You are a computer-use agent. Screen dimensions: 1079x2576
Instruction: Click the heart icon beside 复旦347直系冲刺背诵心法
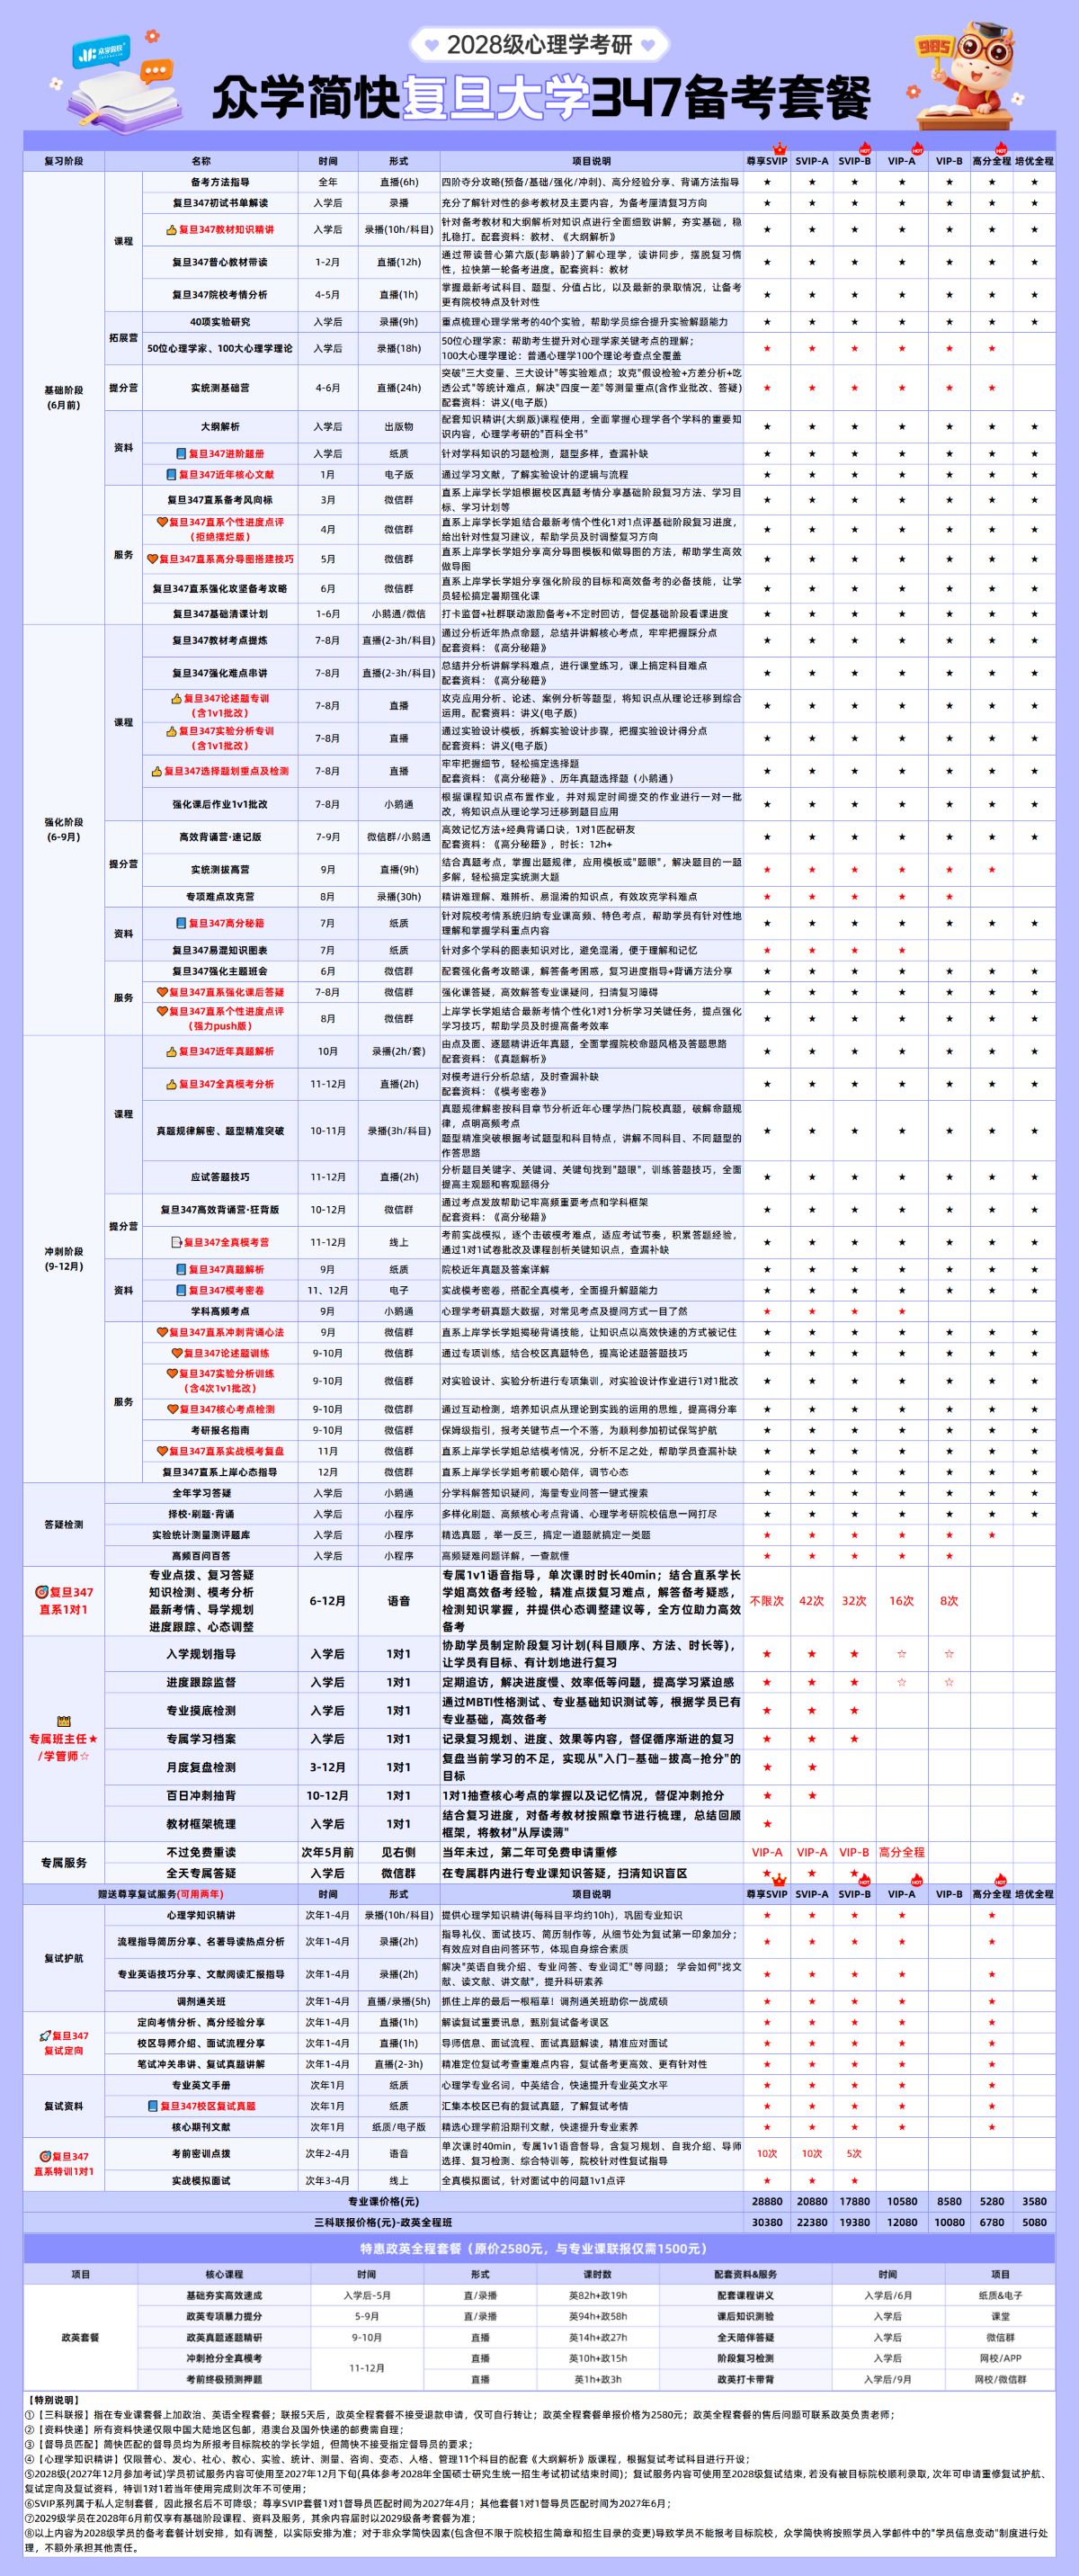click(x=162, y=1332)
